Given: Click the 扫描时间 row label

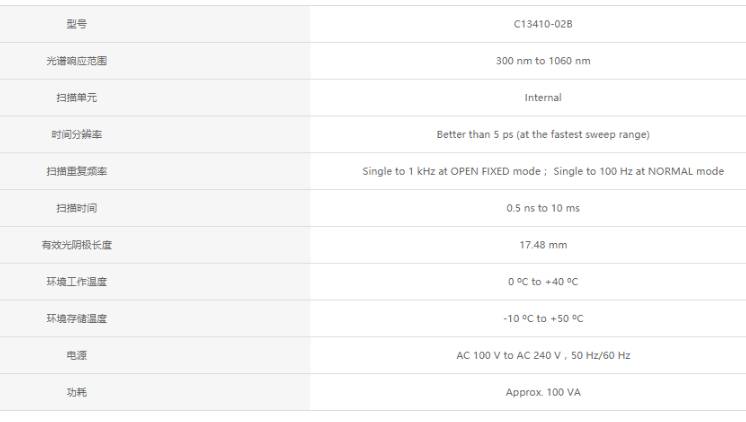Looking at the screenshot, I should point(77,208).
